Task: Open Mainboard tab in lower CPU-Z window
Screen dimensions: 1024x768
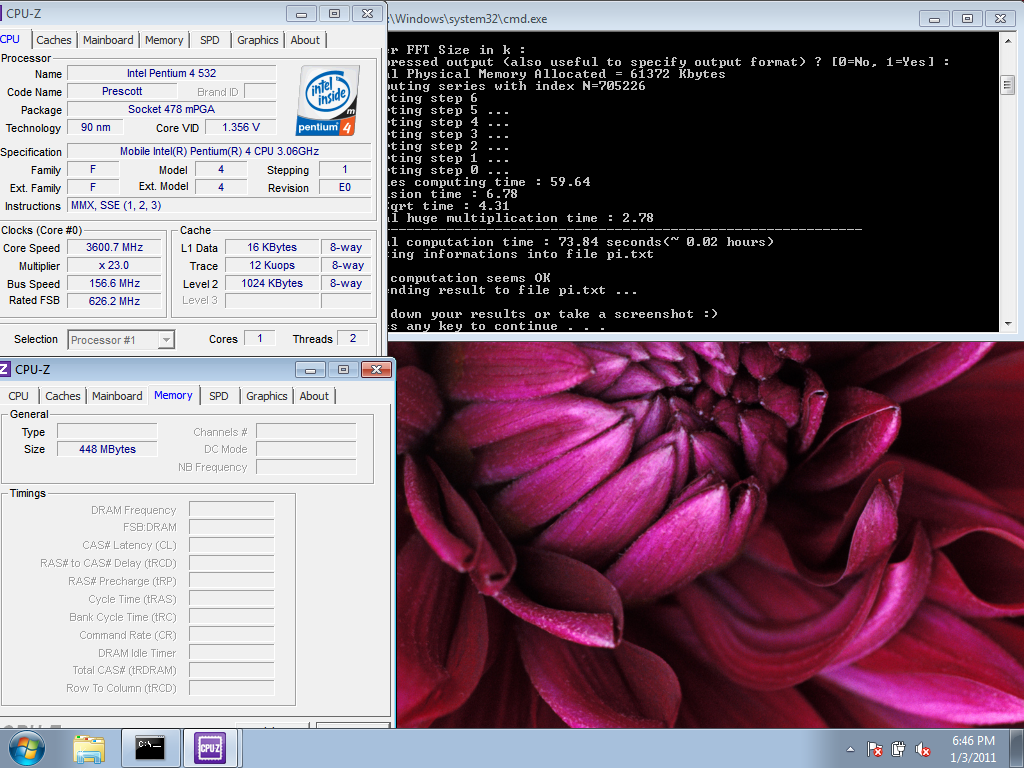Action: point(117,396)
